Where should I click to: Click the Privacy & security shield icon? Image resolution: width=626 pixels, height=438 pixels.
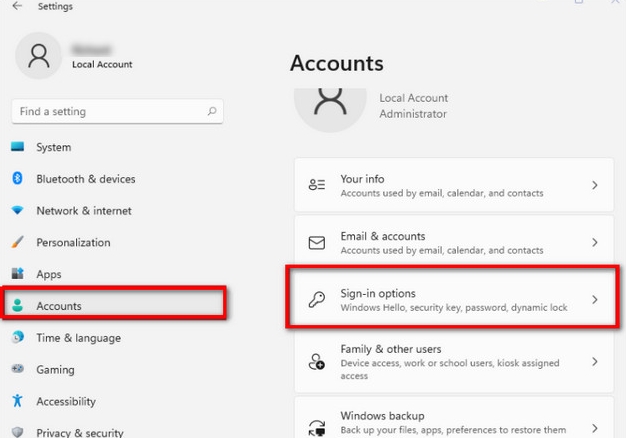coord(18,432)
